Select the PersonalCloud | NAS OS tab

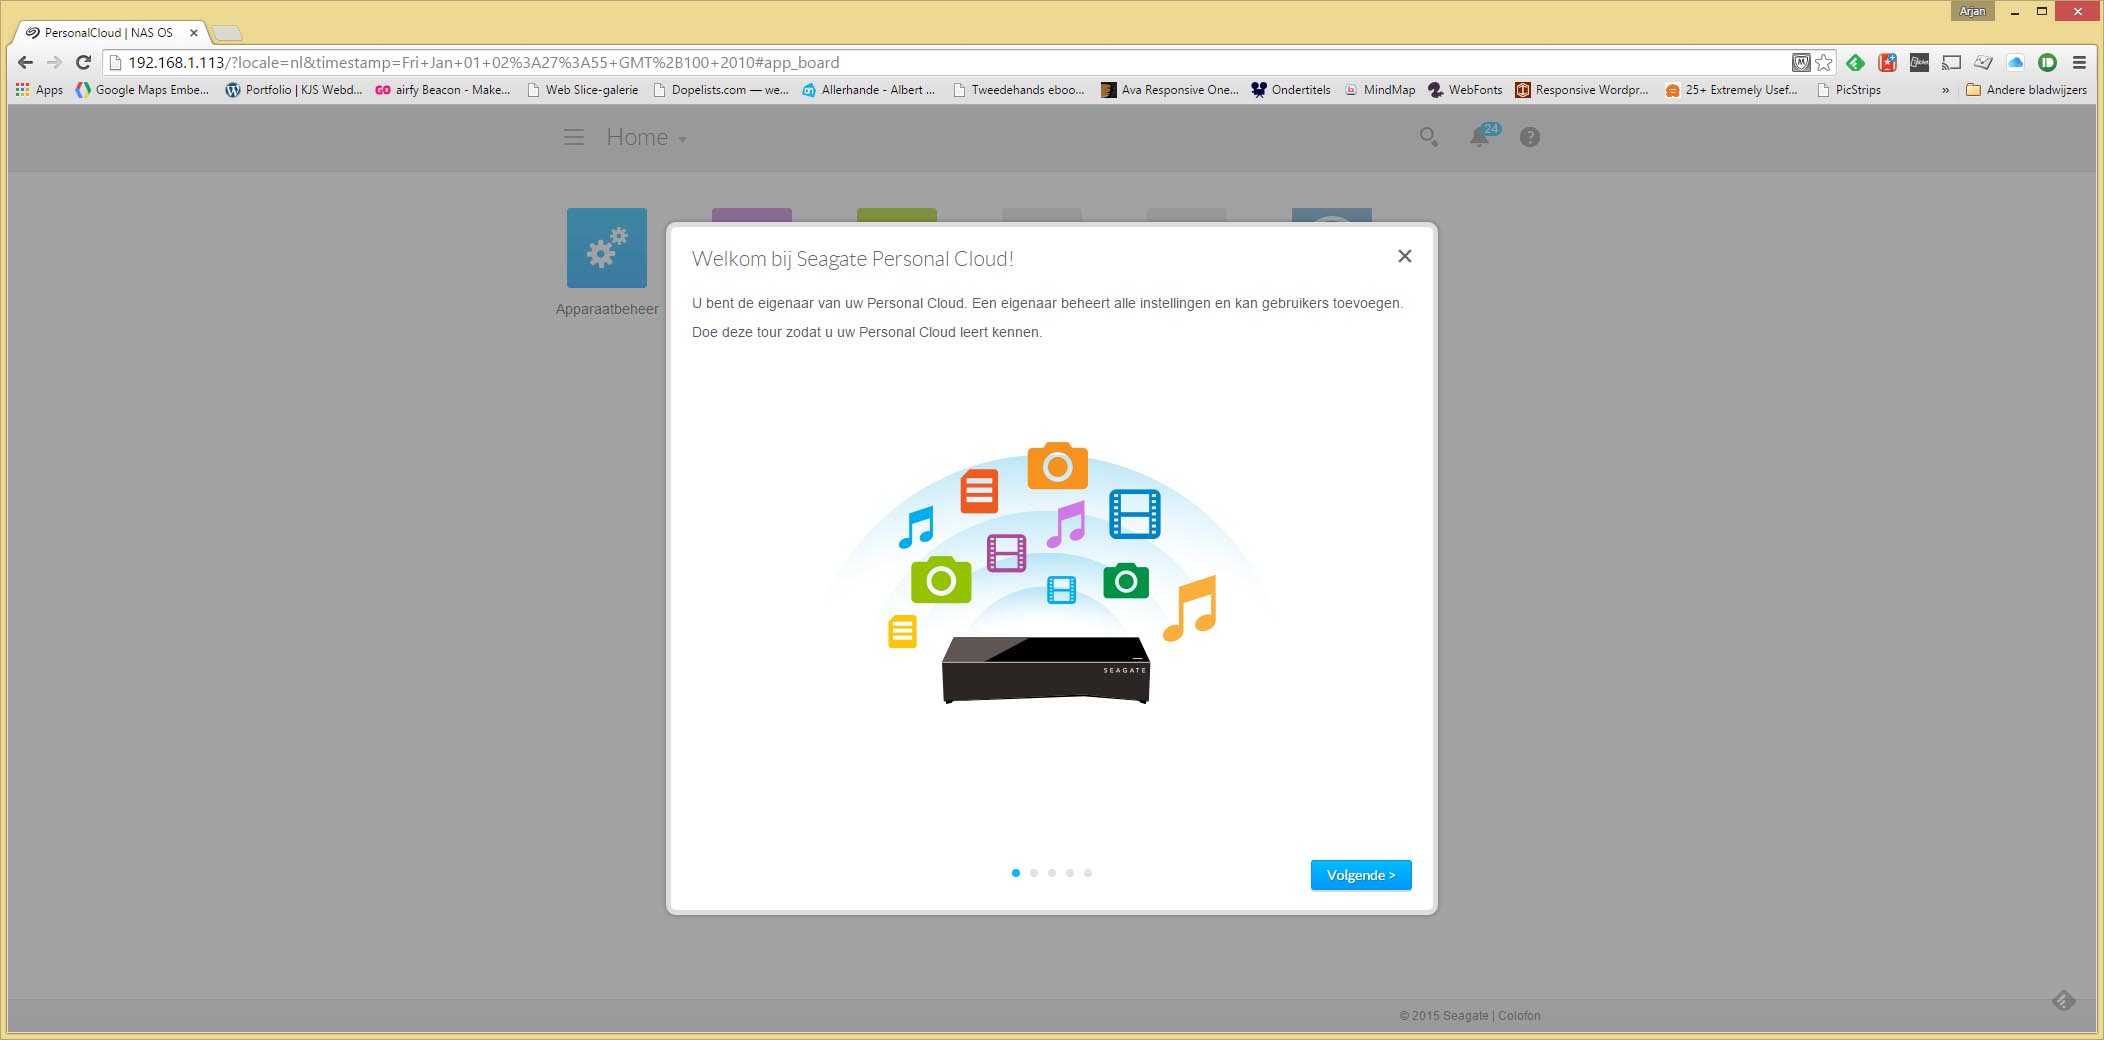click(108, 33)
